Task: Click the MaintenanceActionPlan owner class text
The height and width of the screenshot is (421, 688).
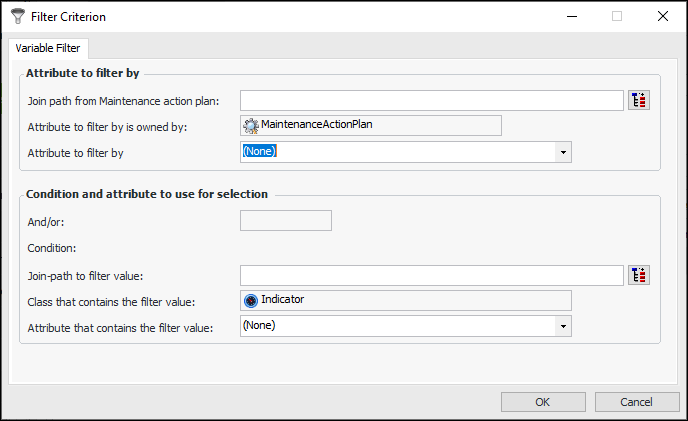Action: click(x=316, y=125)
